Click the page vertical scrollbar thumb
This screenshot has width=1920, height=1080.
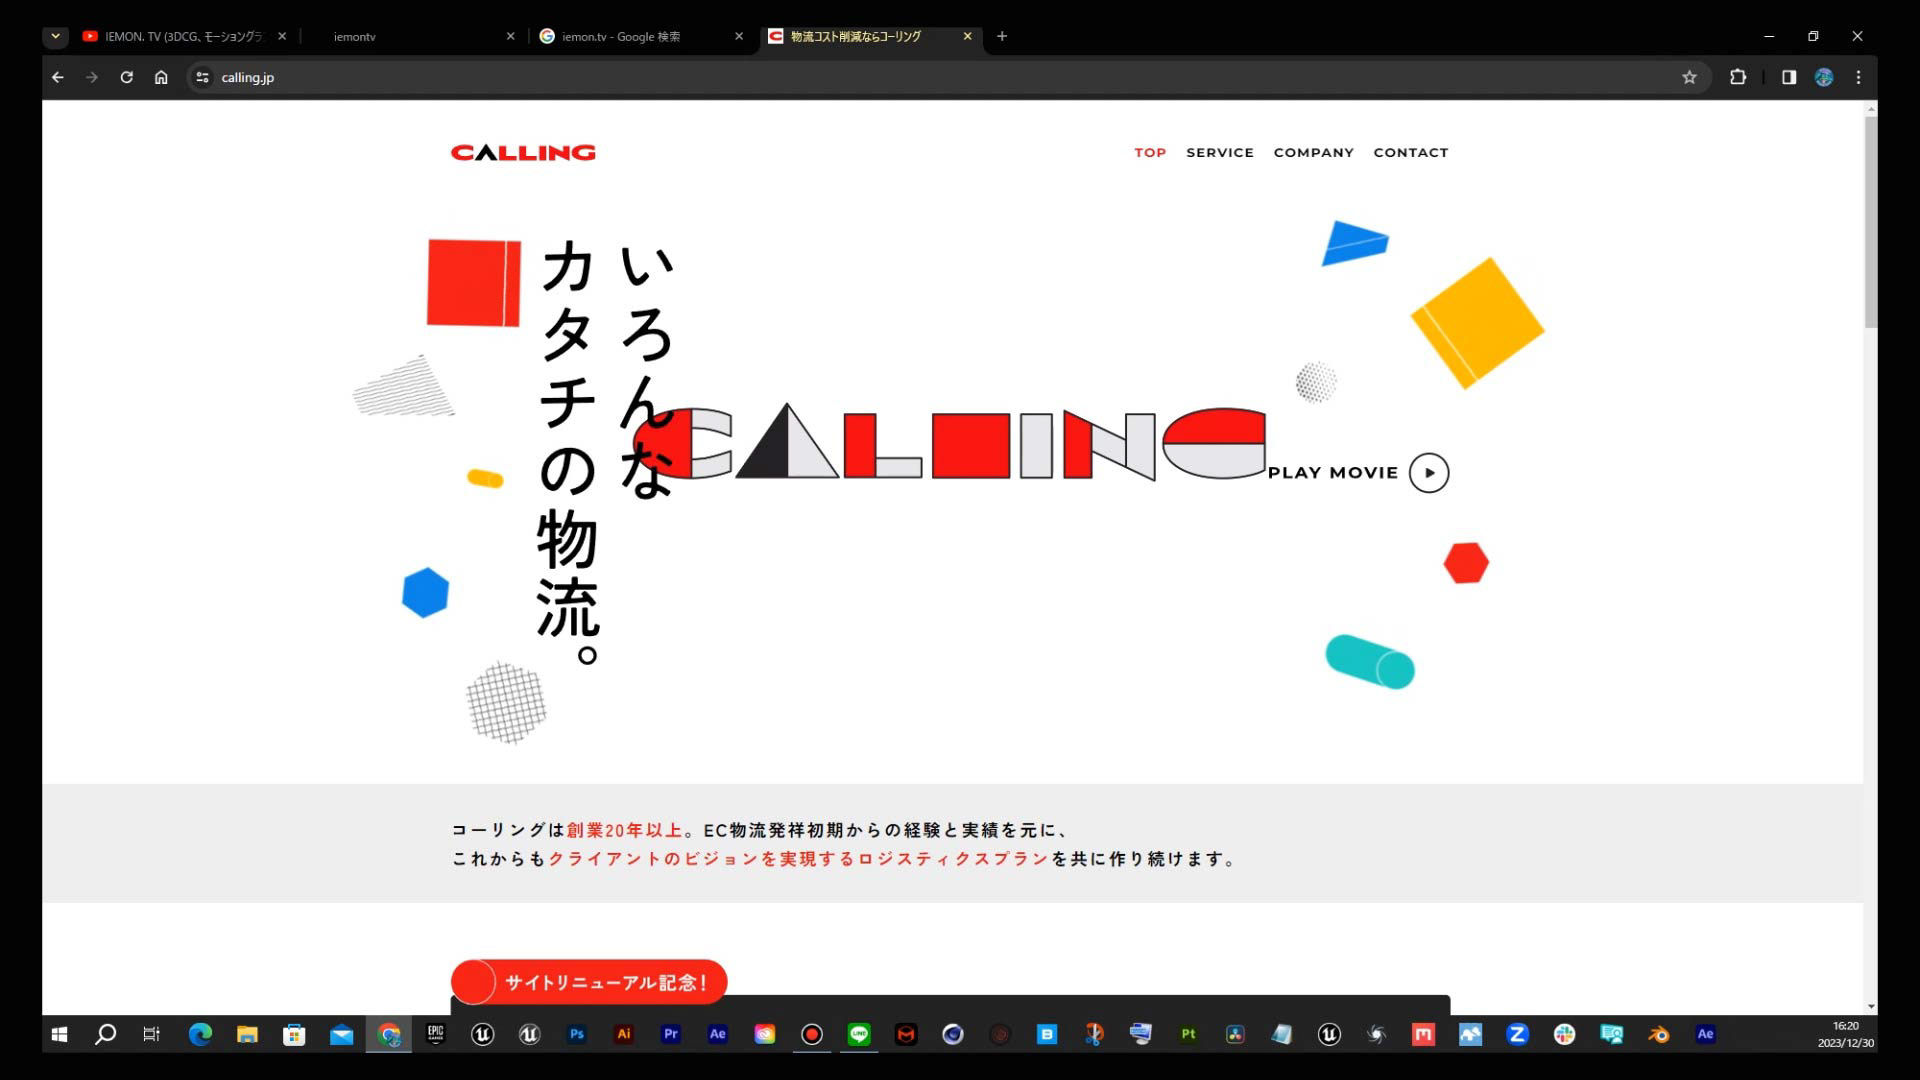pos(1870,220)
